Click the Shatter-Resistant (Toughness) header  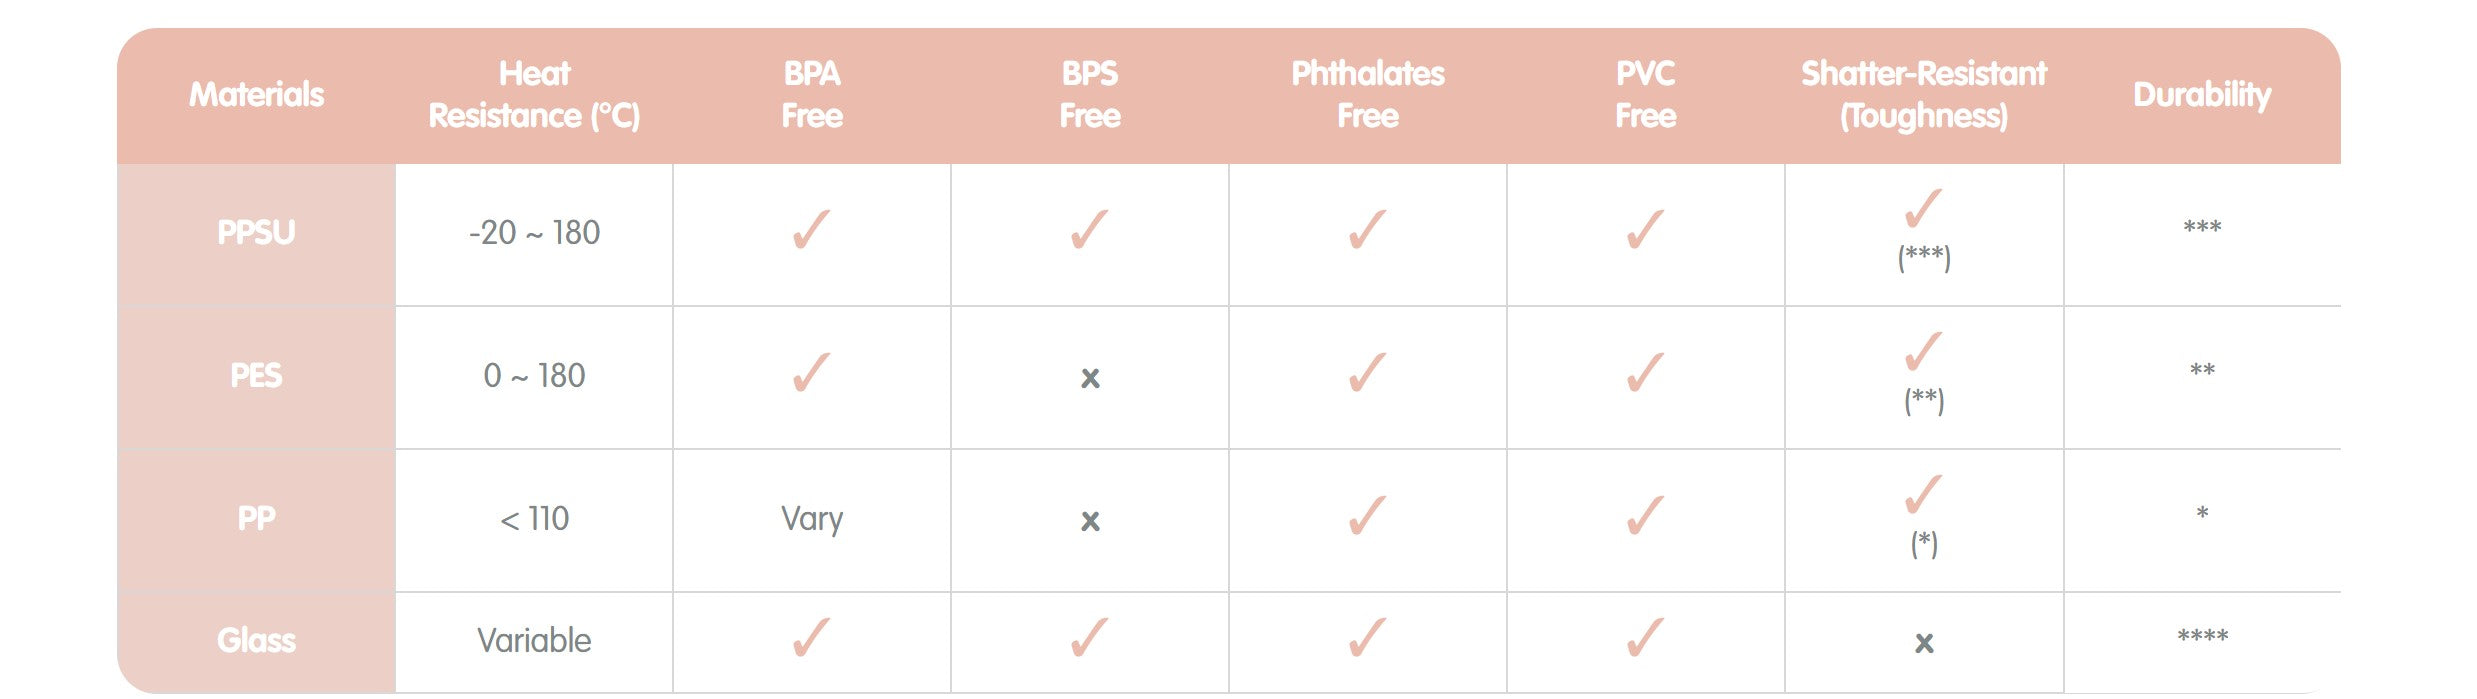pos(1923,95)
